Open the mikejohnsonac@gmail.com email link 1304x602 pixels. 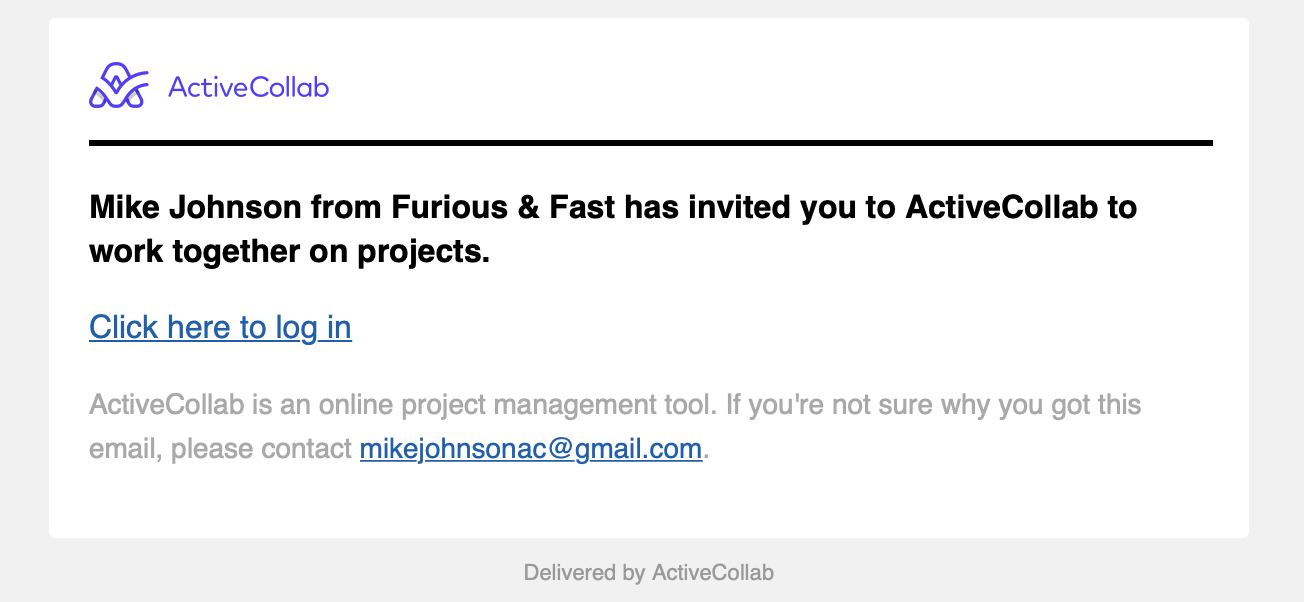[531, 449]
